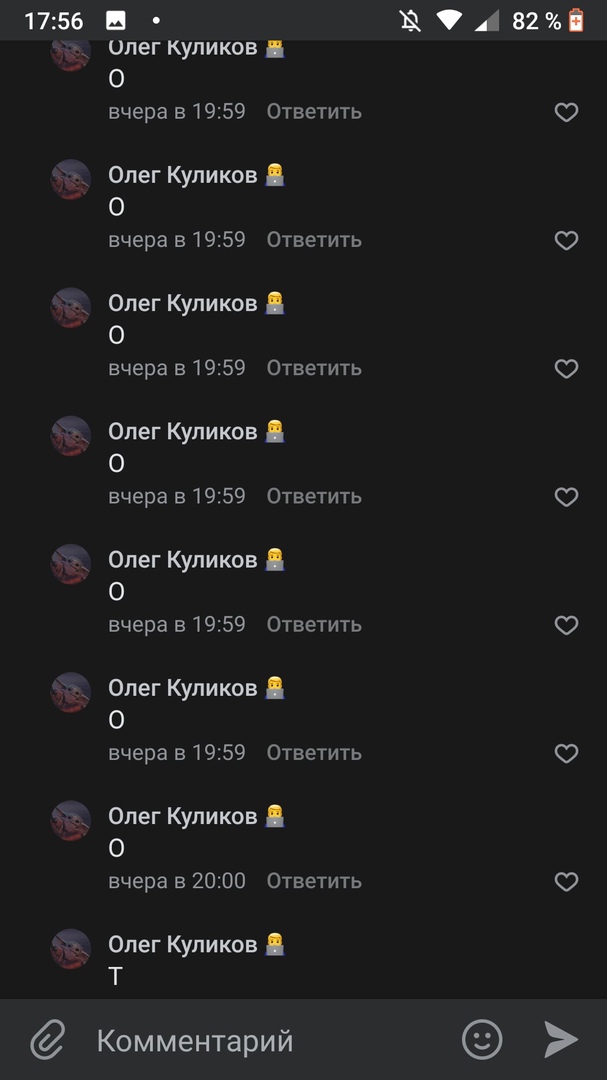Screen dimensions: 607x1080
Task: Tap Ответить on the topmost comment
Action: click(x=314, y=112)
